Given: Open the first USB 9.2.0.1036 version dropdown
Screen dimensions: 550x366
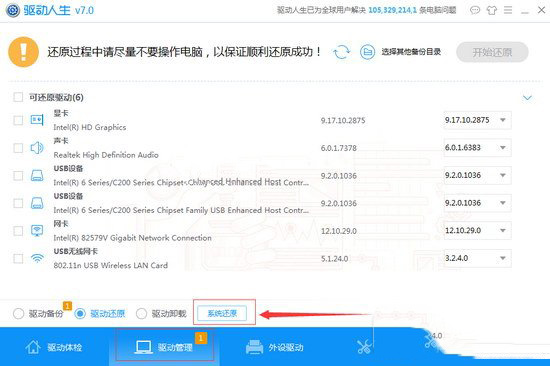Looking at the screenshot, I should 477,175.
